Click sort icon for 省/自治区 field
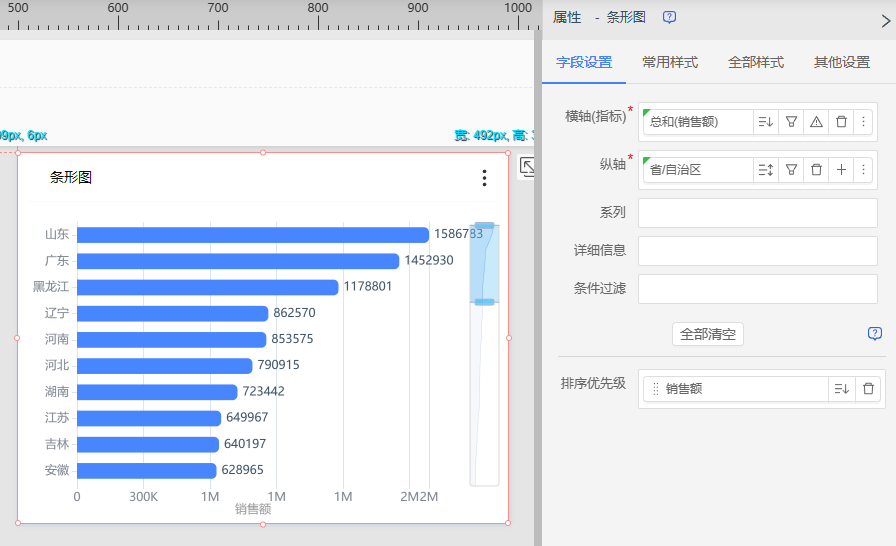Screen dimensions: 896x546 pyautogui.click(x=766, y=170)
